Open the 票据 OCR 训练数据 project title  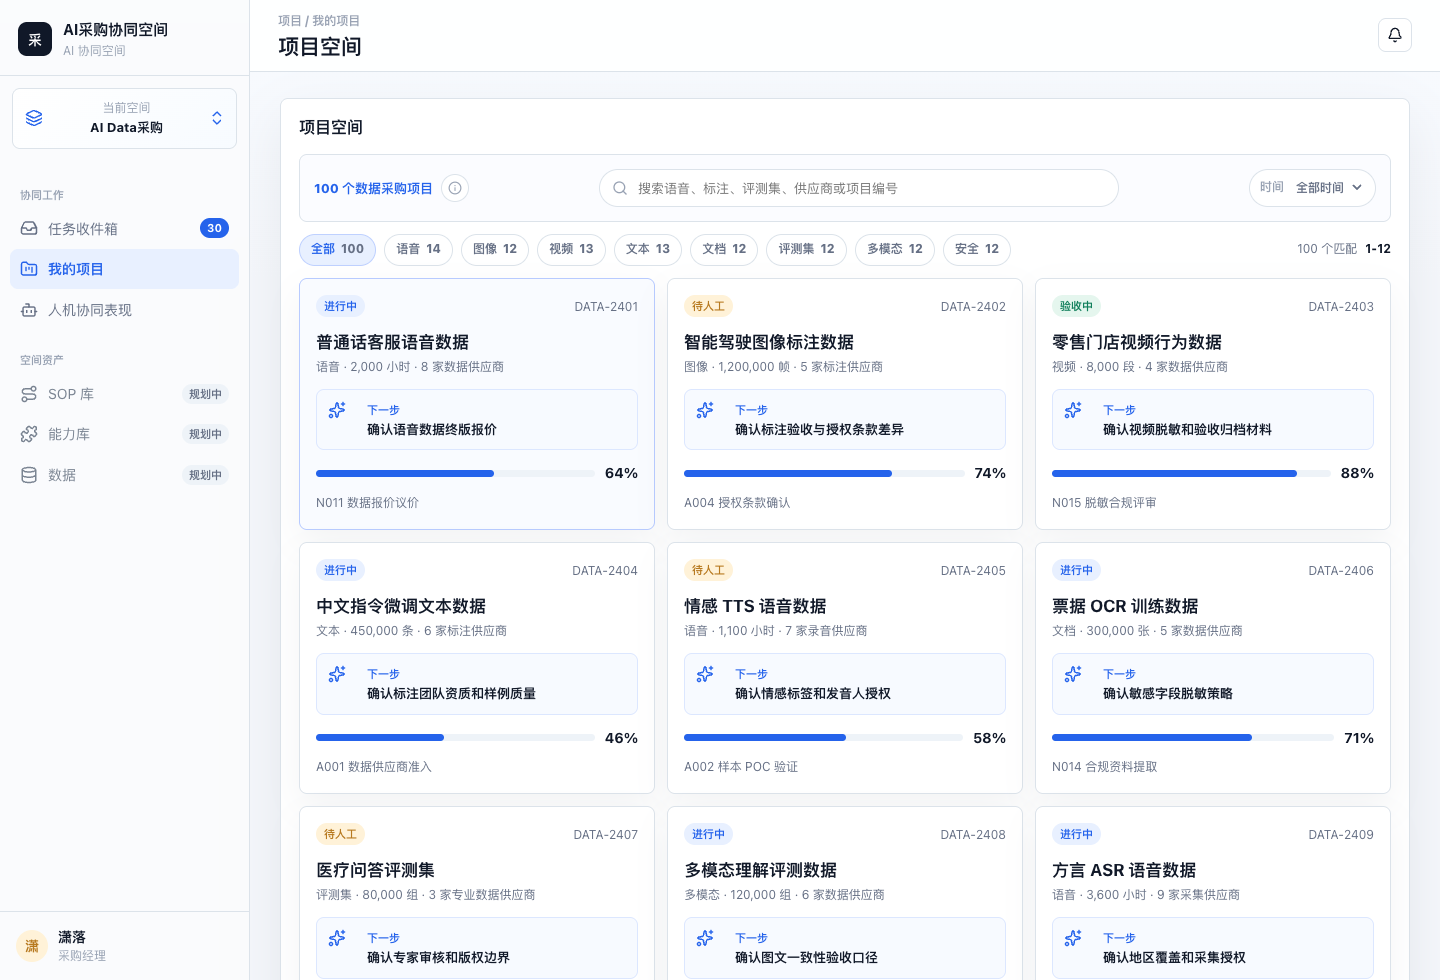[1125, 606]
